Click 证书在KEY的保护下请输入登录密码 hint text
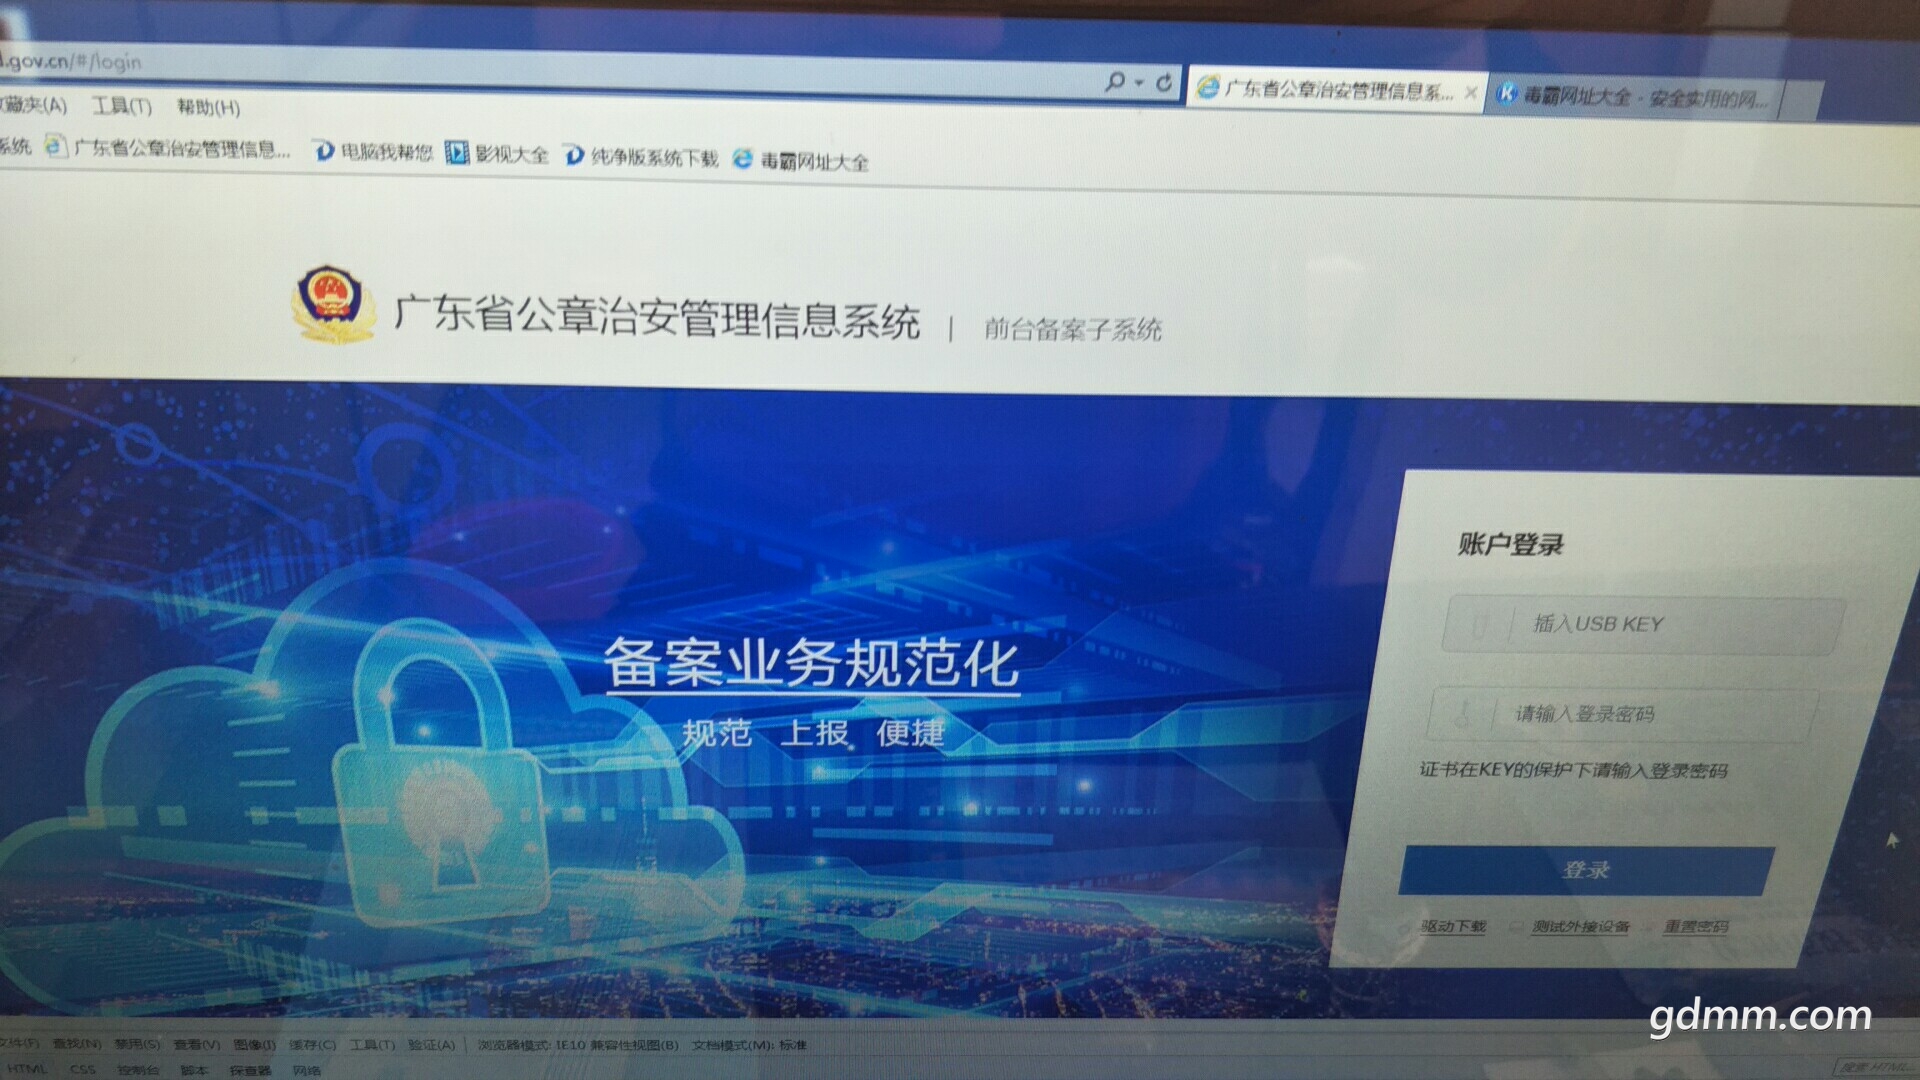Image resolution: width=1920 pixels, height=1080 pixels. coord(1573,771)
